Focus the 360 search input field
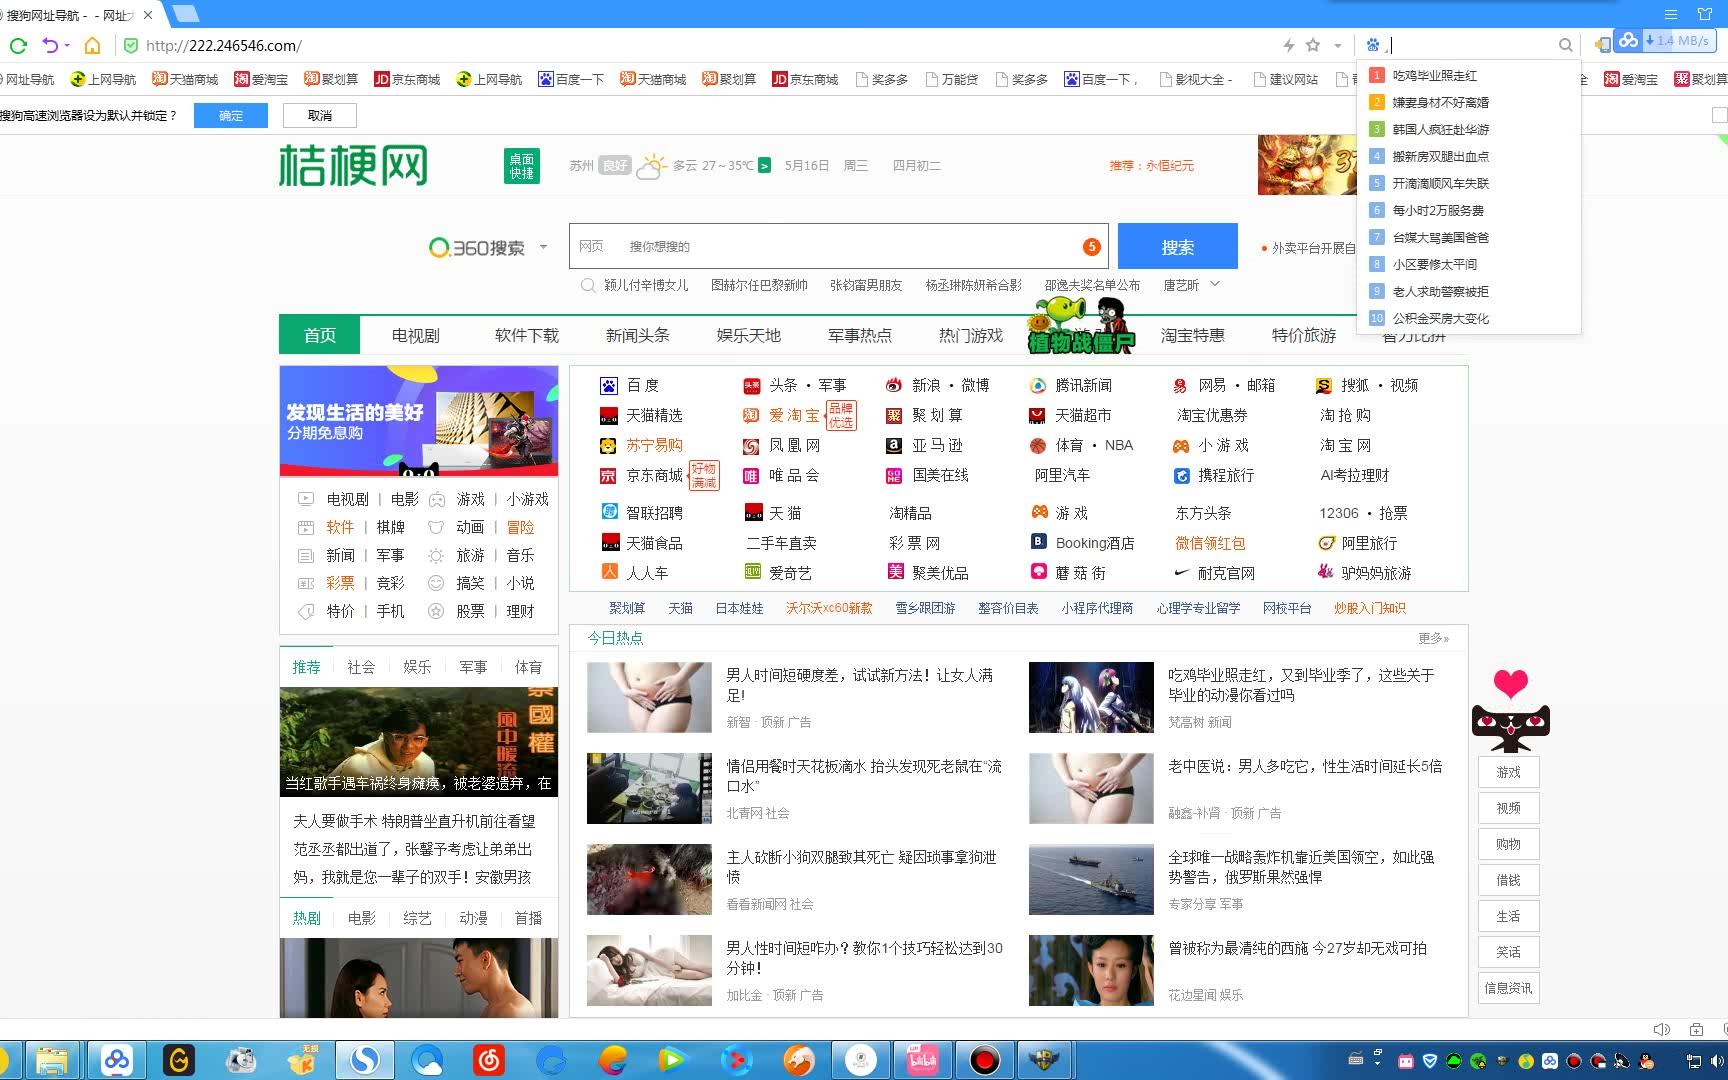Screen dimensions: 1728x1080 coord(838,247)
